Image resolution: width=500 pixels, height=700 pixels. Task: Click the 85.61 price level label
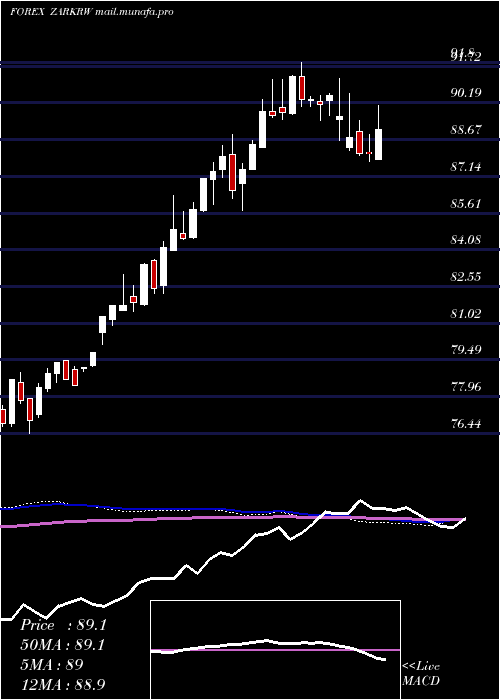[x=465, y=204]
